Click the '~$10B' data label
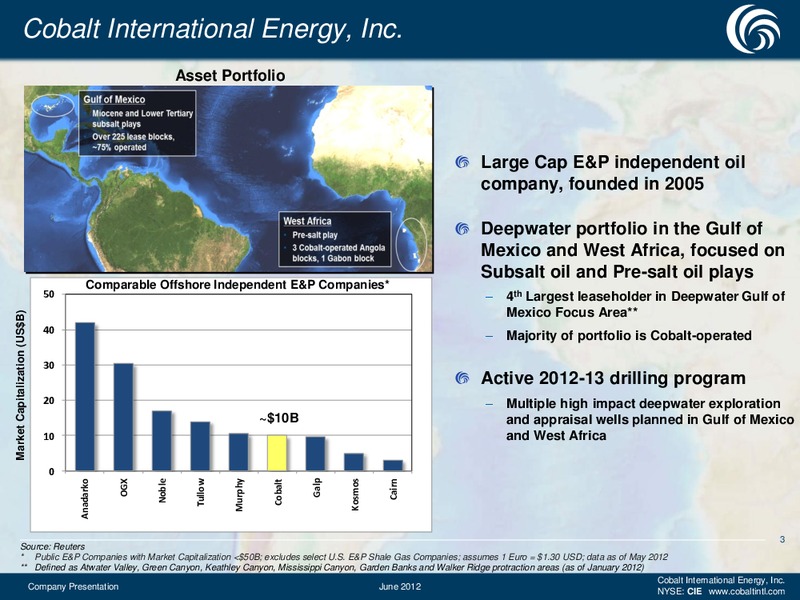Screen dimensions: 800x600 click(x=278, y=418)
